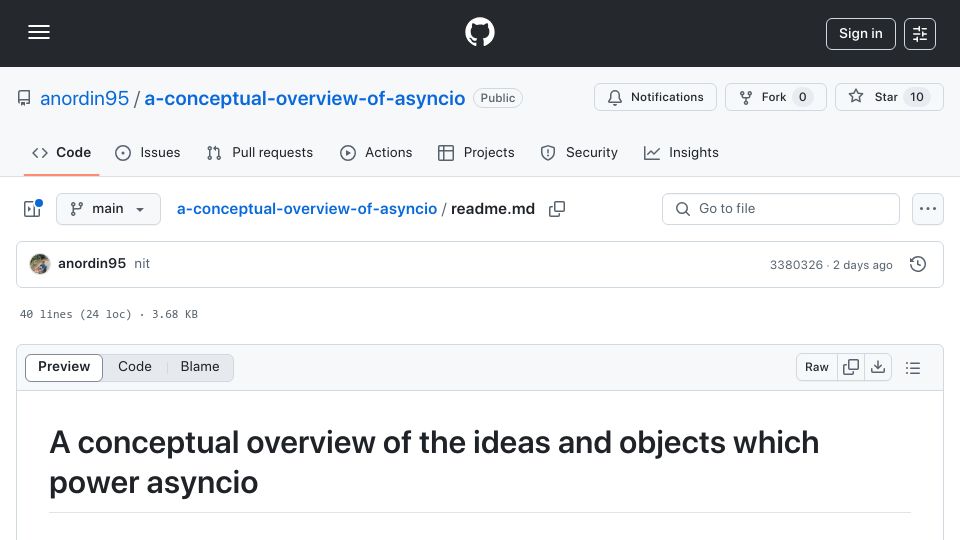This screenshot has height=540, width=960.
Task: Select the Preview view toggle
Action: [x=64, y=367]
